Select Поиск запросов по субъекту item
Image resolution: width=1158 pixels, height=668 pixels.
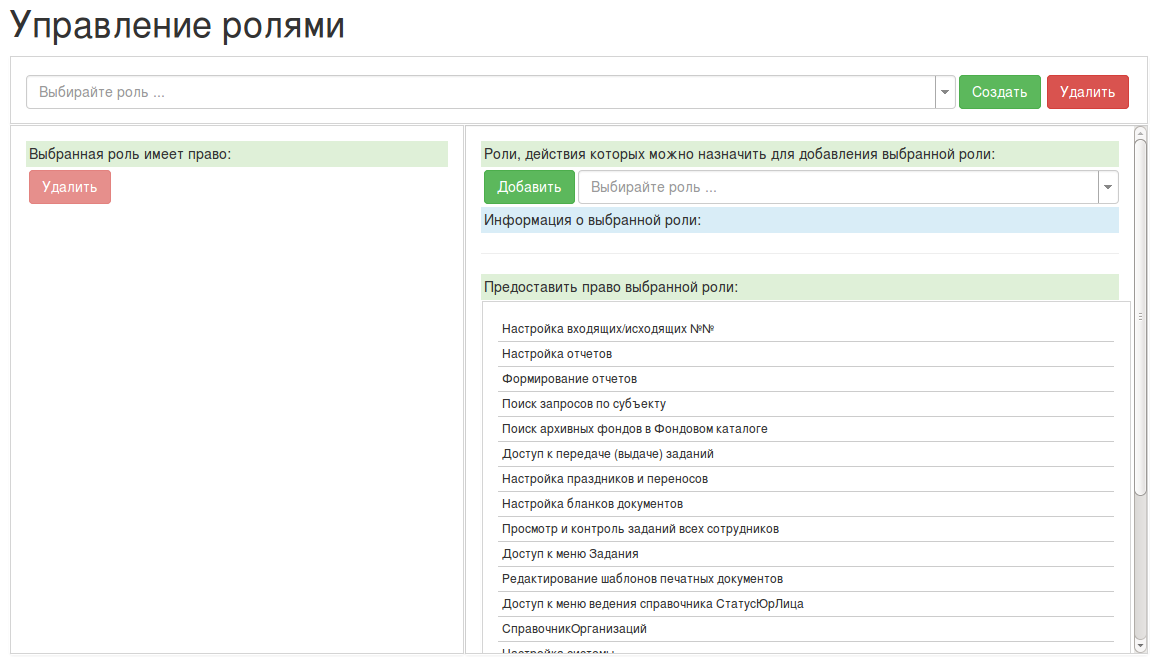coord(584,404)
